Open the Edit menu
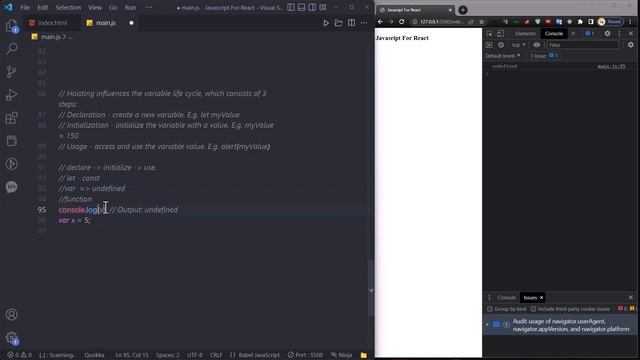 43,7
